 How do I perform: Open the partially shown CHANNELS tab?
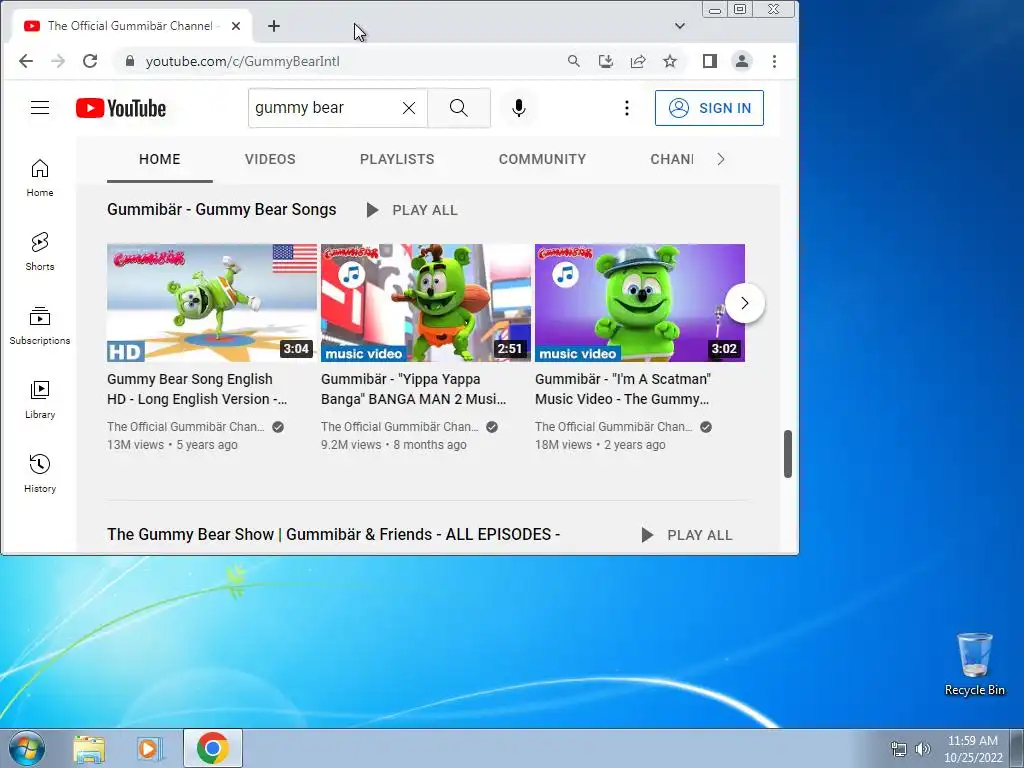click(671, 159)
